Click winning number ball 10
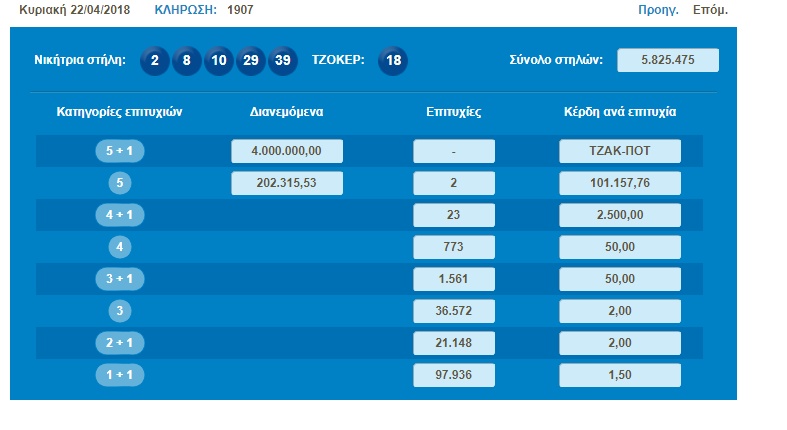 tap(219, 60)
